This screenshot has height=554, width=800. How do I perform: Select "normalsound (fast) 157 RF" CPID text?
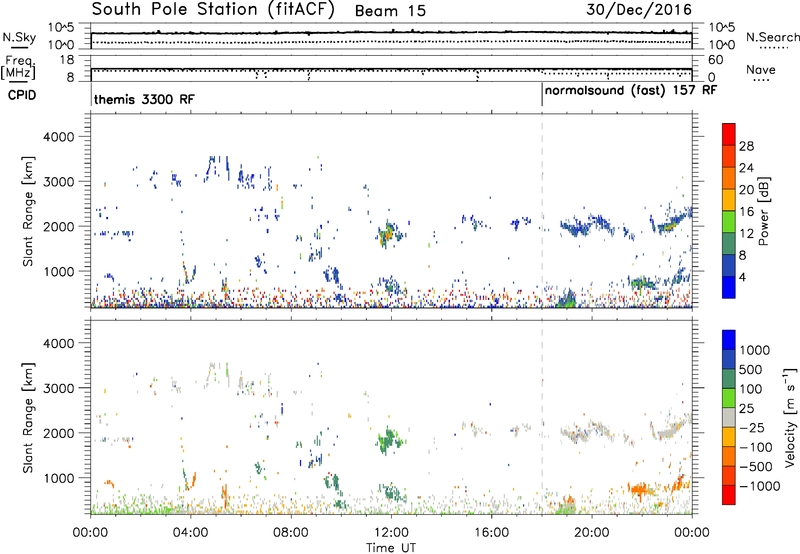(x=631, y=90)
